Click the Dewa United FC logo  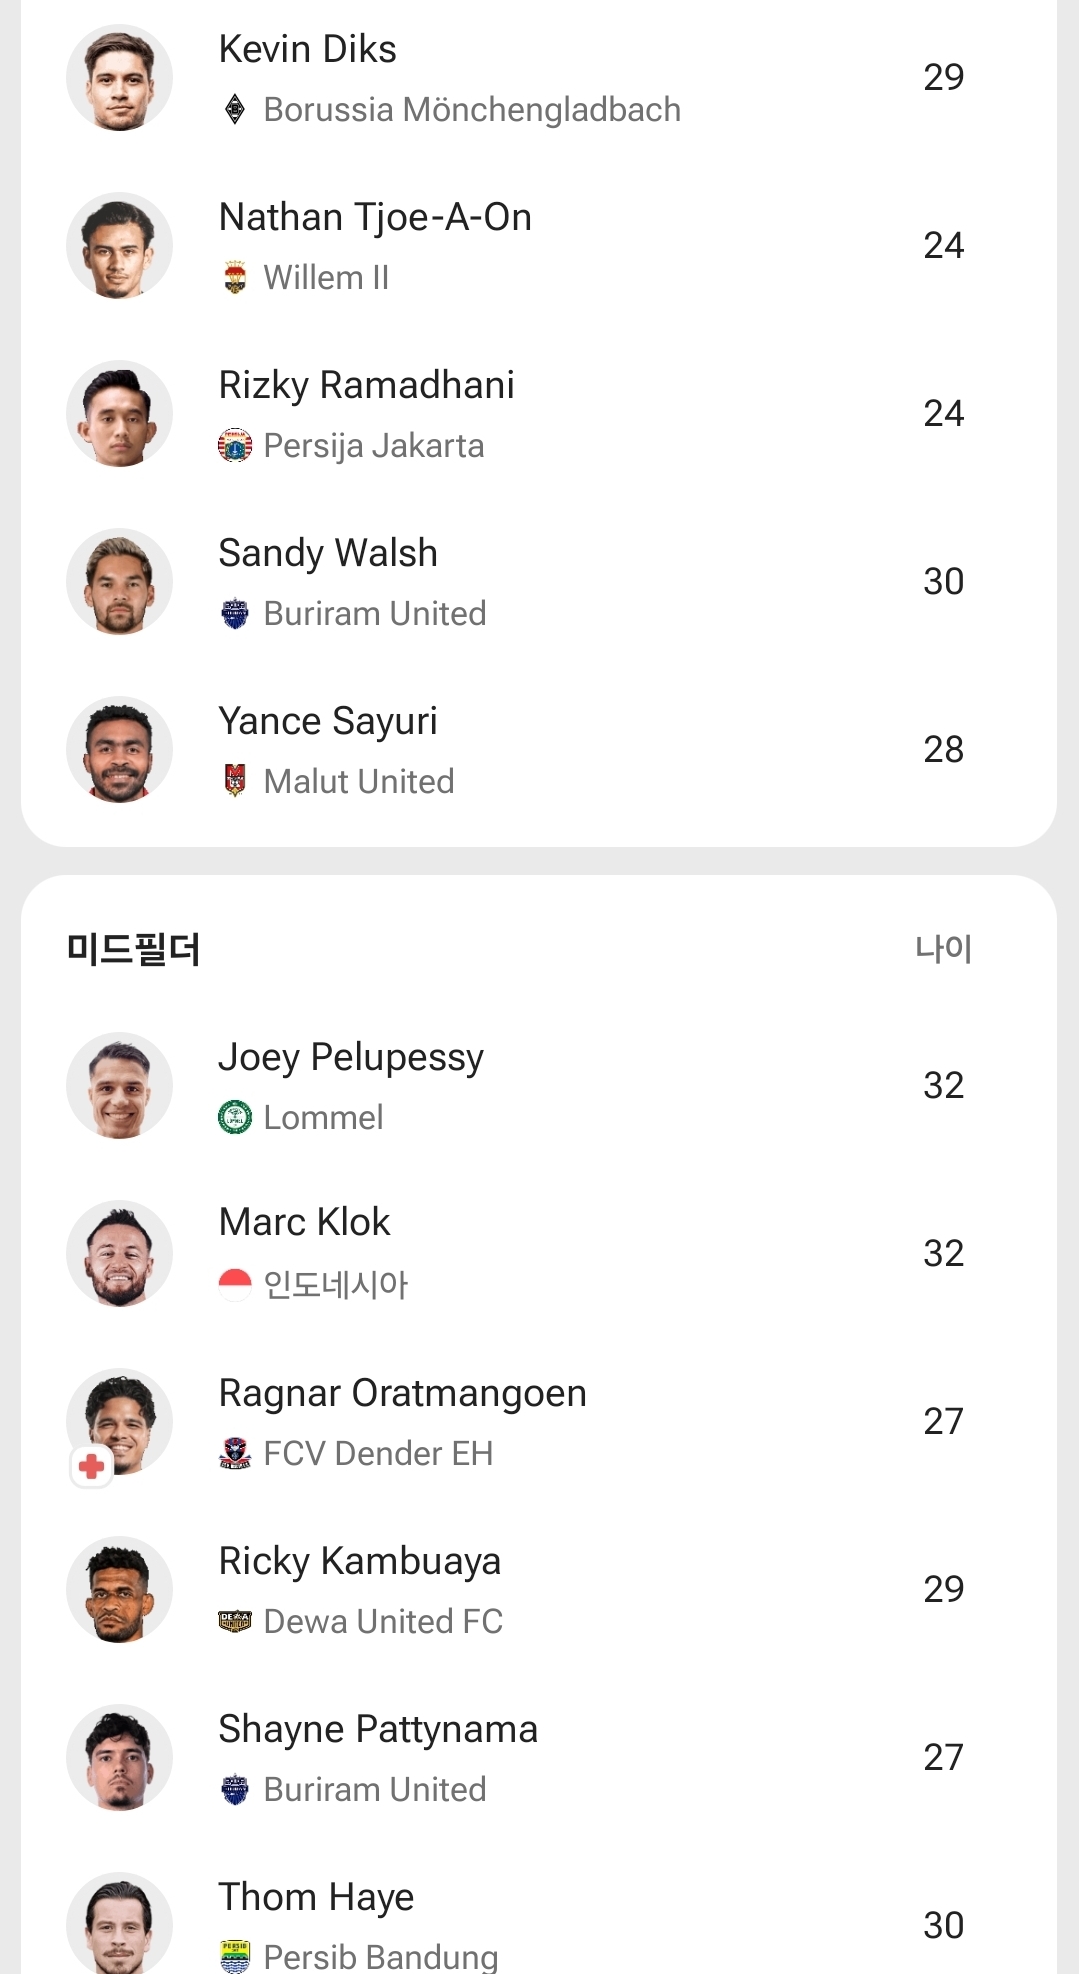[x=235, y=1621]
